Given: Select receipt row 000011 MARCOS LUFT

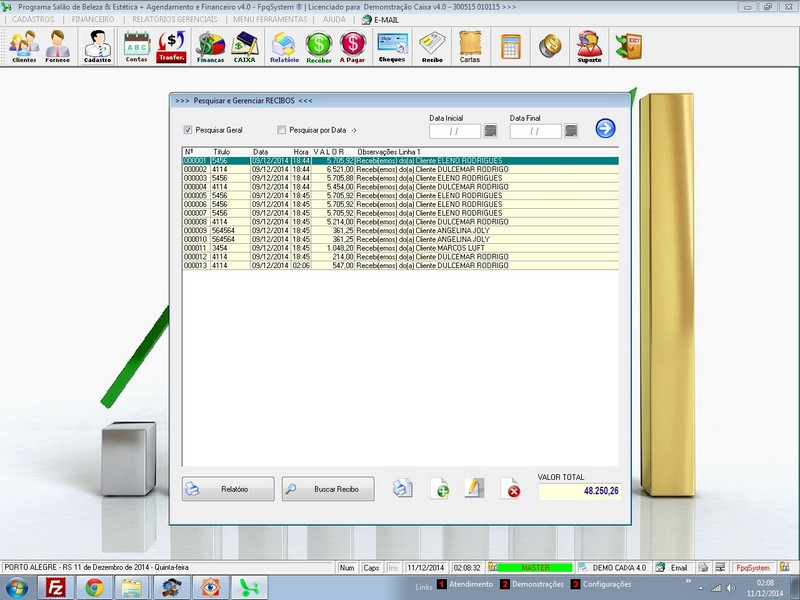Looking at the screenshot, I should click(x=401, y=248).
